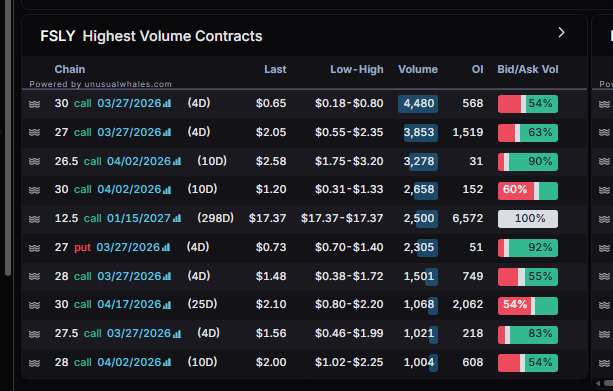Open chart icon beside 30 call 04/17/2026

[x=167, y=305]
